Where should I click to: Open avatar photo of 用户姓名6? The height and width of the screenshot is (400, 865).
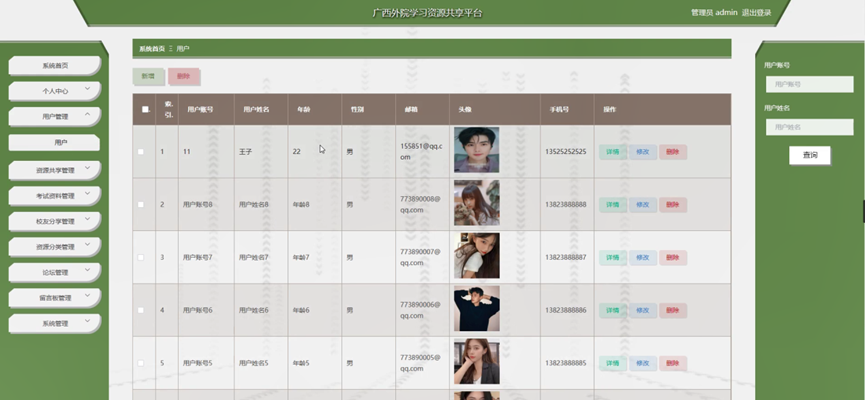477,308
